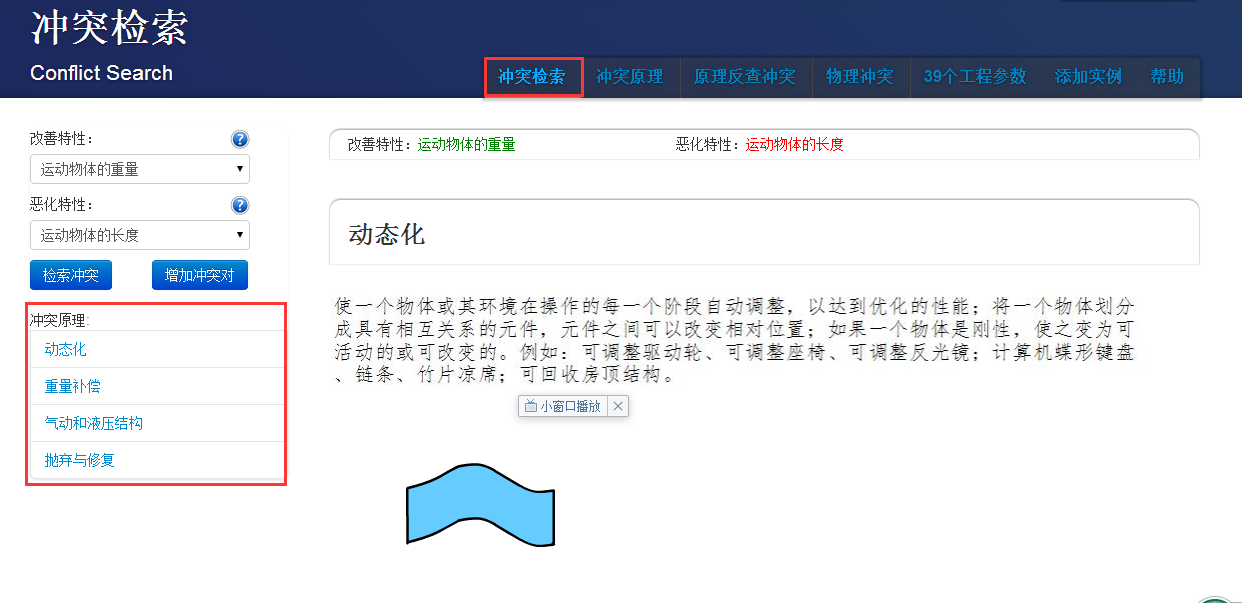
Task: Click the 小窗口播放 mini-window play button
Action: [563, 406]
